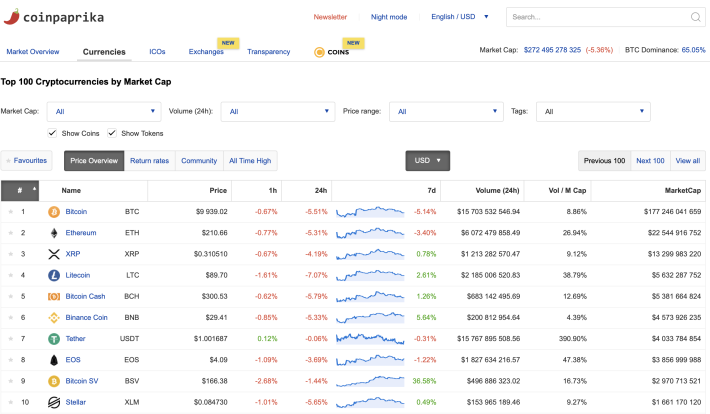
Task: Click the Litecoin logo icon
Action: pos(54,275)
